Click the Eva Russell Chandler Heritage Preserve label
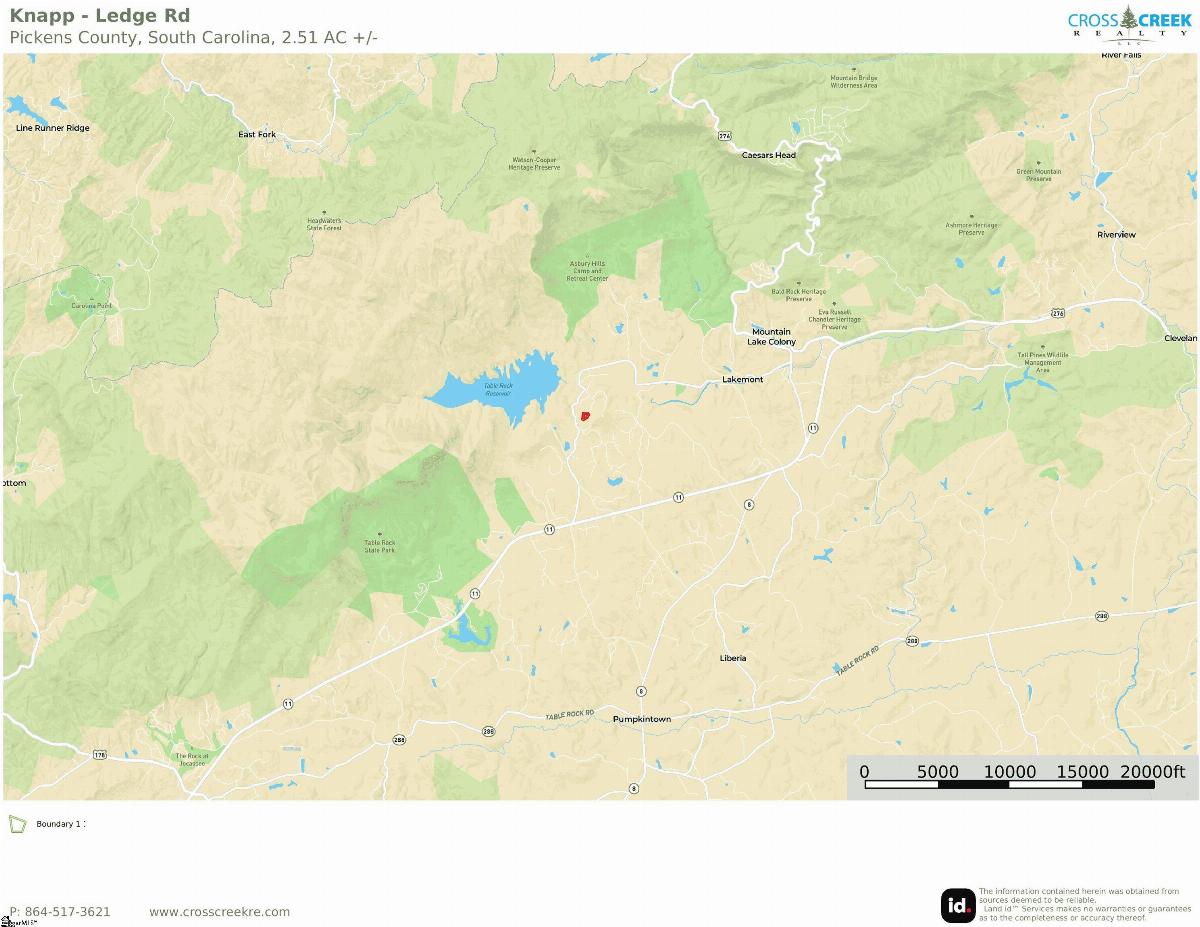 (x=834, y=318)
